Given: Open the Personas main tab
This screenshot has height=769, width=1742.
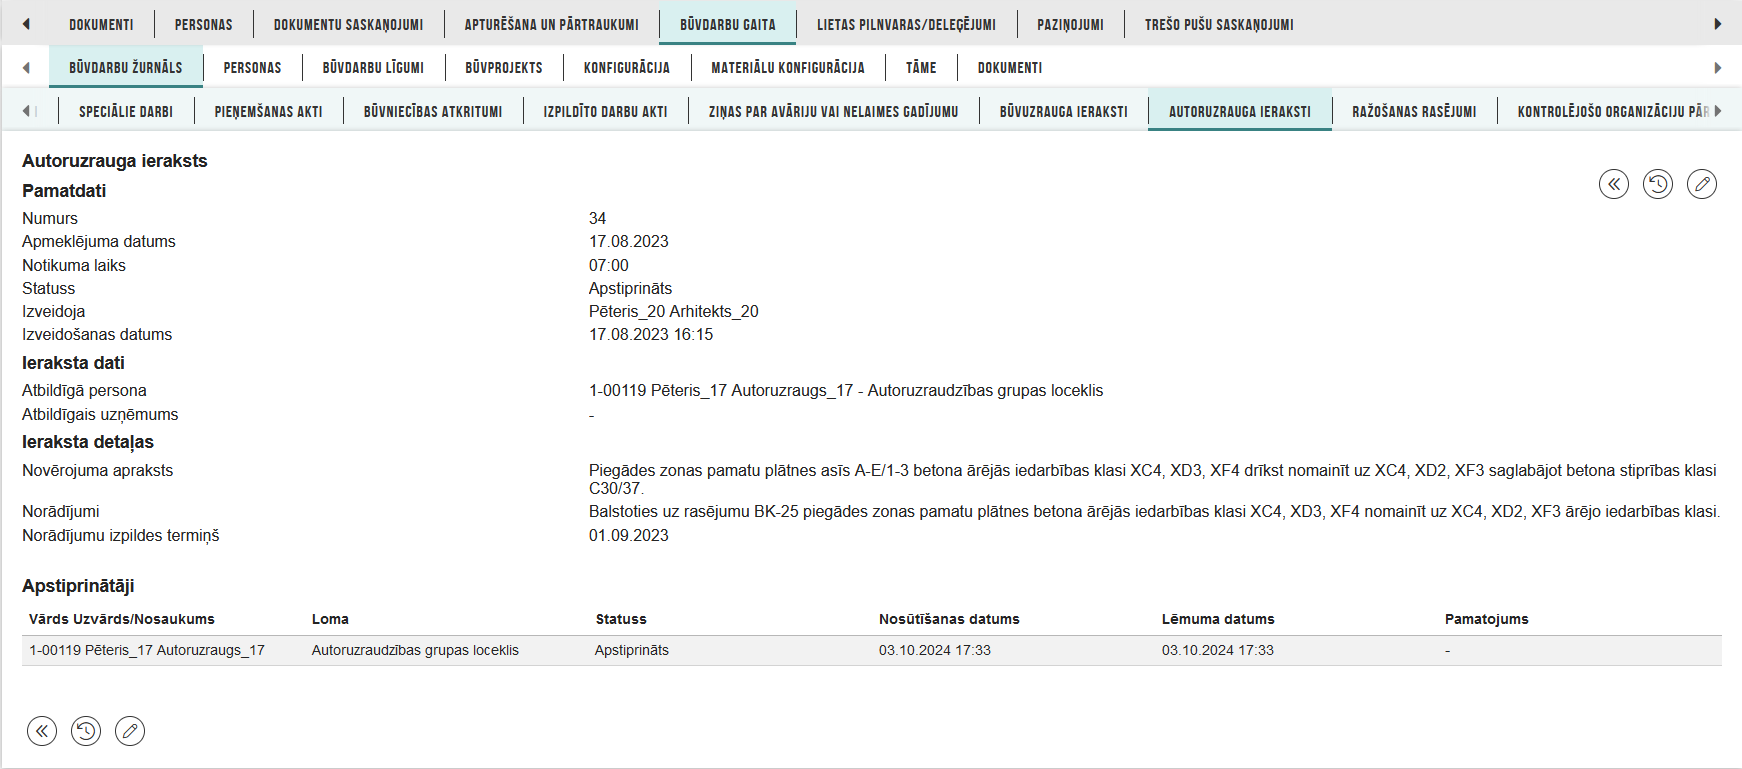Looking at the screenshot, I should [203, 24].
